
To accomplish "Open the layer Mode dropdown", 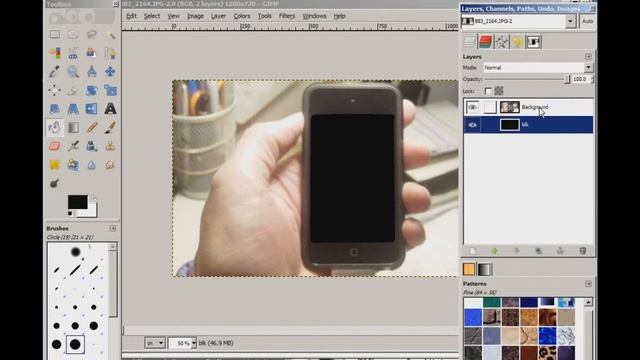I will pos(538,67).
